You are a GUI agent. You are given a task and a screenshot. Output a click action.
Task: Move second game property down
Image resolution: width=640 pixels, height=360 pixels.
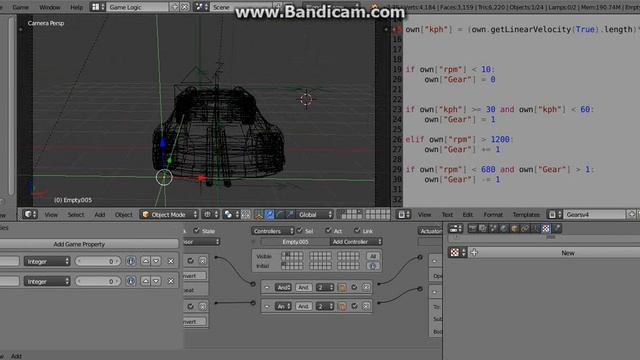point(156,281)
